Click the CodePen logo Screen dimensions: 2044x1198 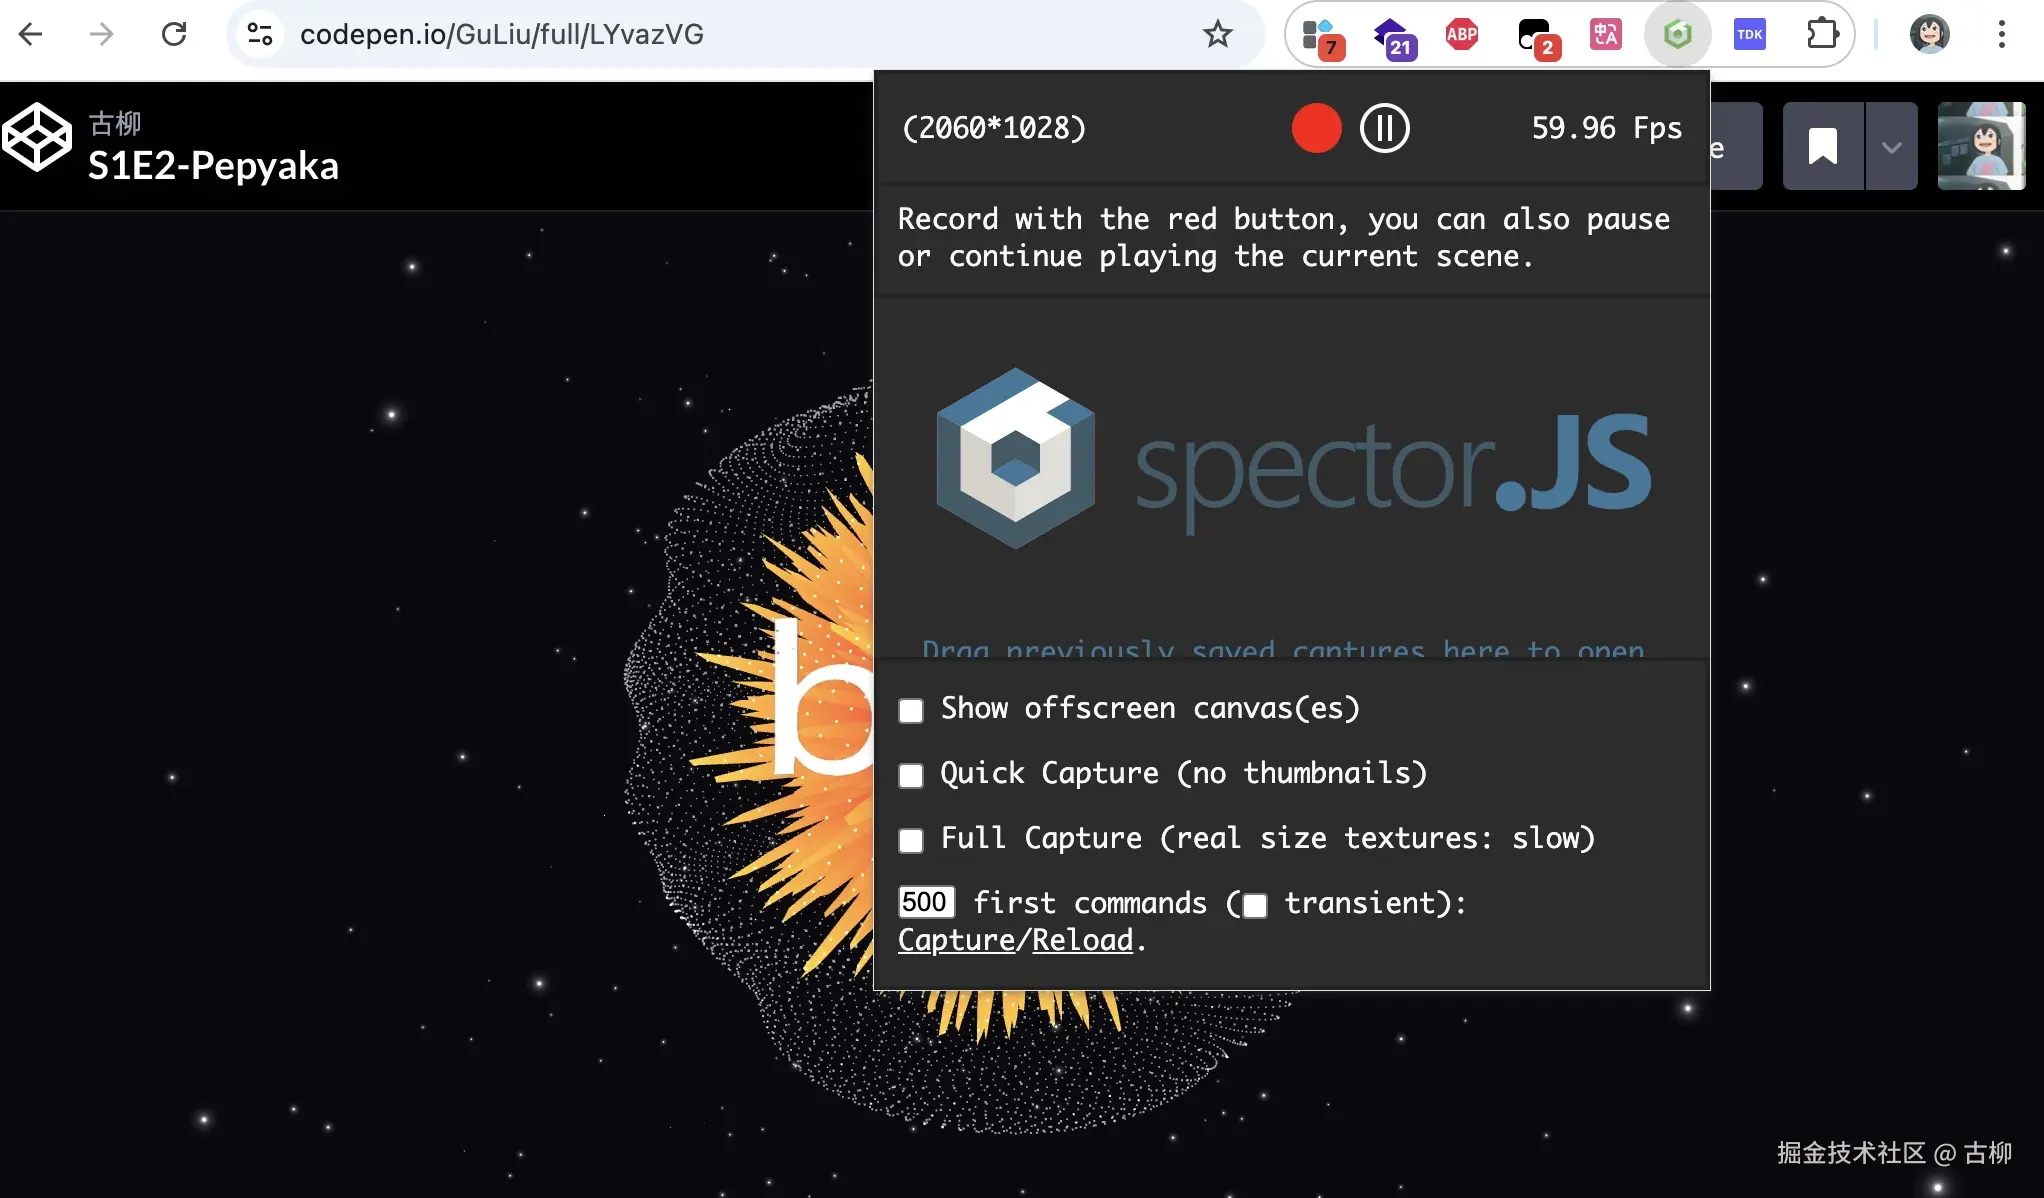pos(37,137)
